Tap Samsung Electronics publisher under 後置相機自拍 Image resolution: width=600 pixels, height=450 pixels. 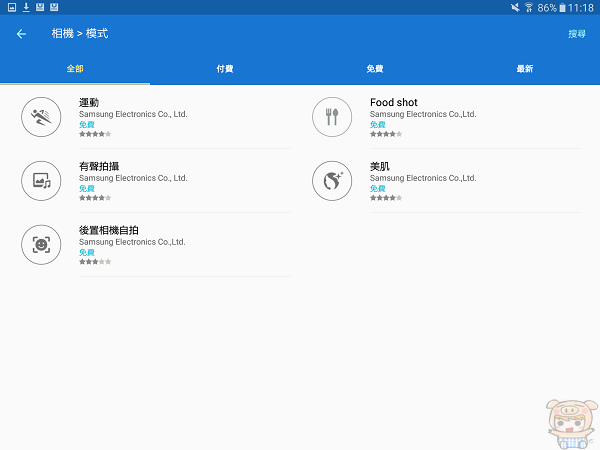[132, 242]
